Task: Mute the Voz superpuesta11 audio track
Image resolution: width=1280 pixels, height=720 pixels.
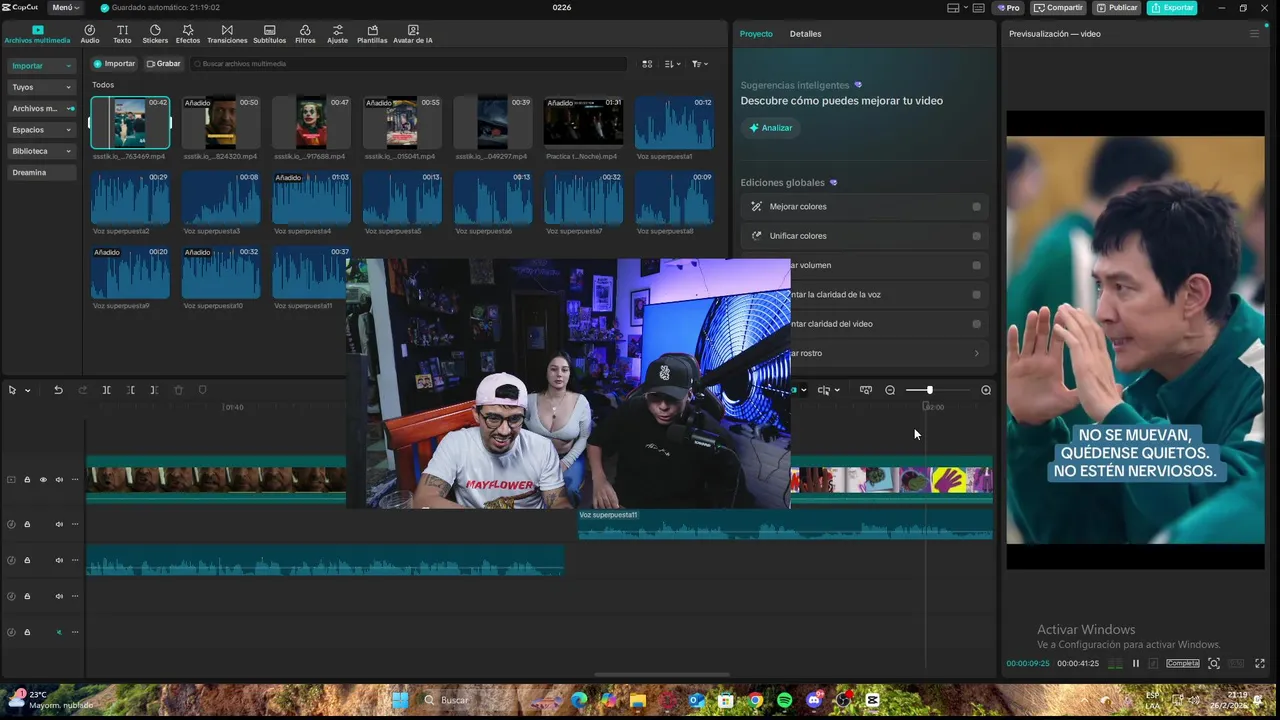Action: pyautogui.click(x=59, y=524)
